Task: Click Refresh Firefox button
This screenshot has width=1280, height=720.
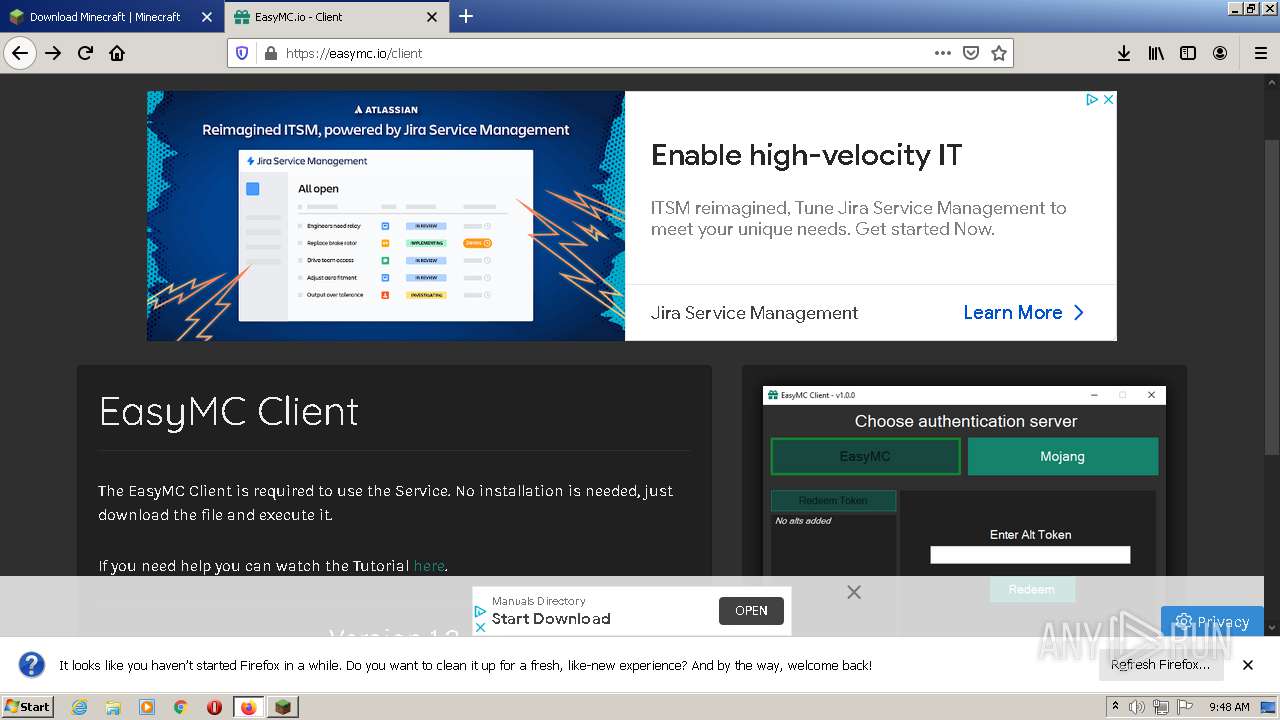Action: [x=1160, y=664]
